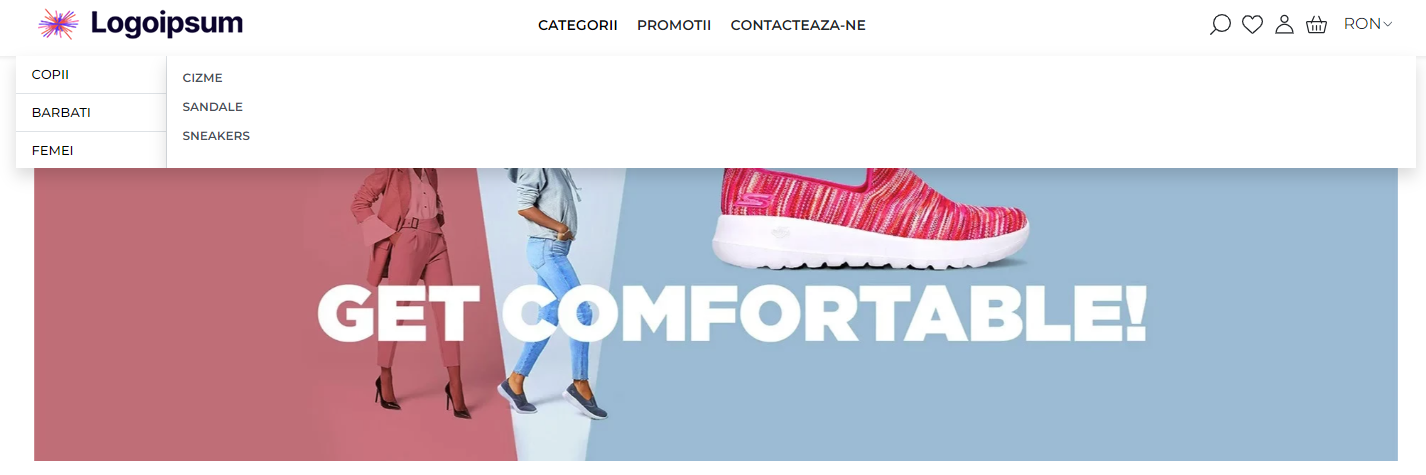The image size is (1426, 475).
Task: Open the wishlist heart icon
Action: (1252, 25)
